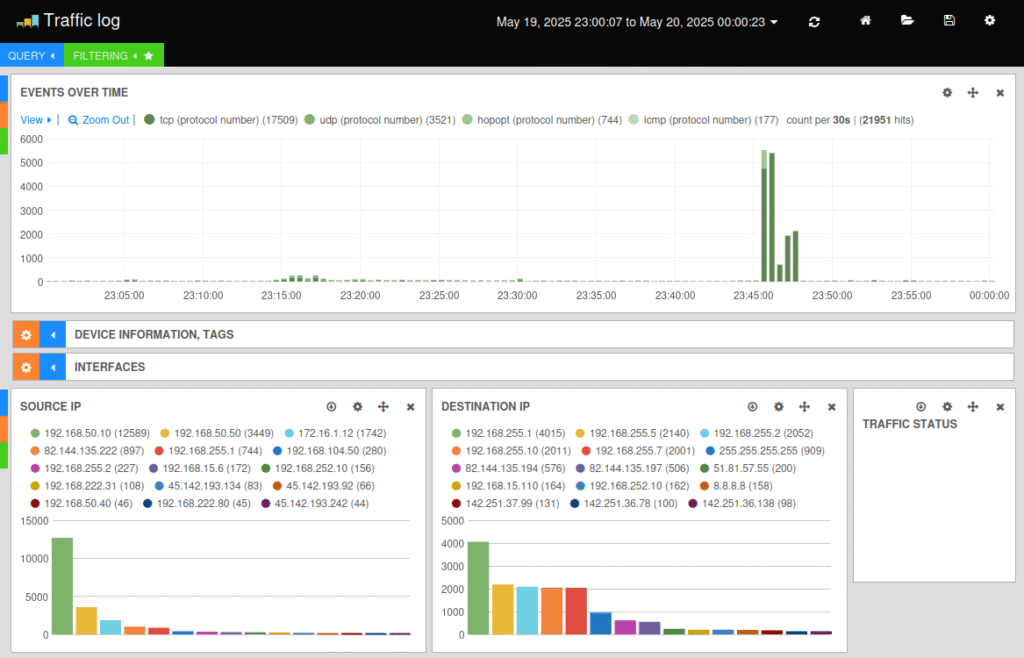This screenshot has width=1024, height=658.
Task: Open the gear for the Interfaces row
Action: pos(26,368)
